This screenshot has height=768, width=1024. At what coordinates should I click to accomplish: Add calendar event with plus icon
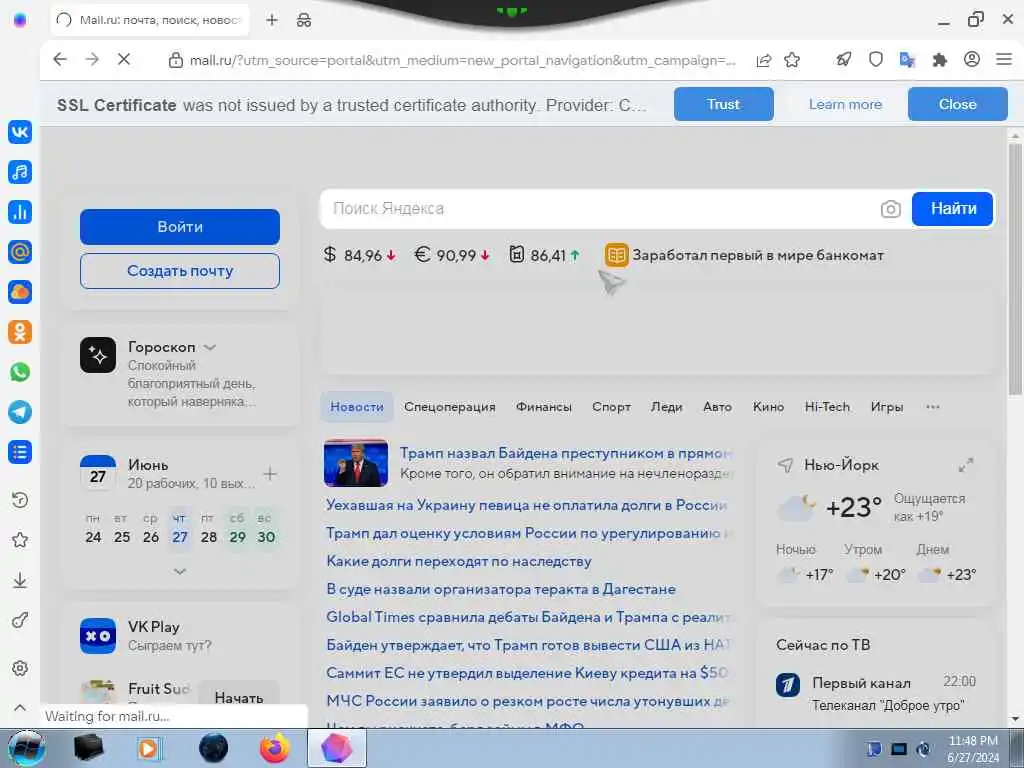coord(270,474)
